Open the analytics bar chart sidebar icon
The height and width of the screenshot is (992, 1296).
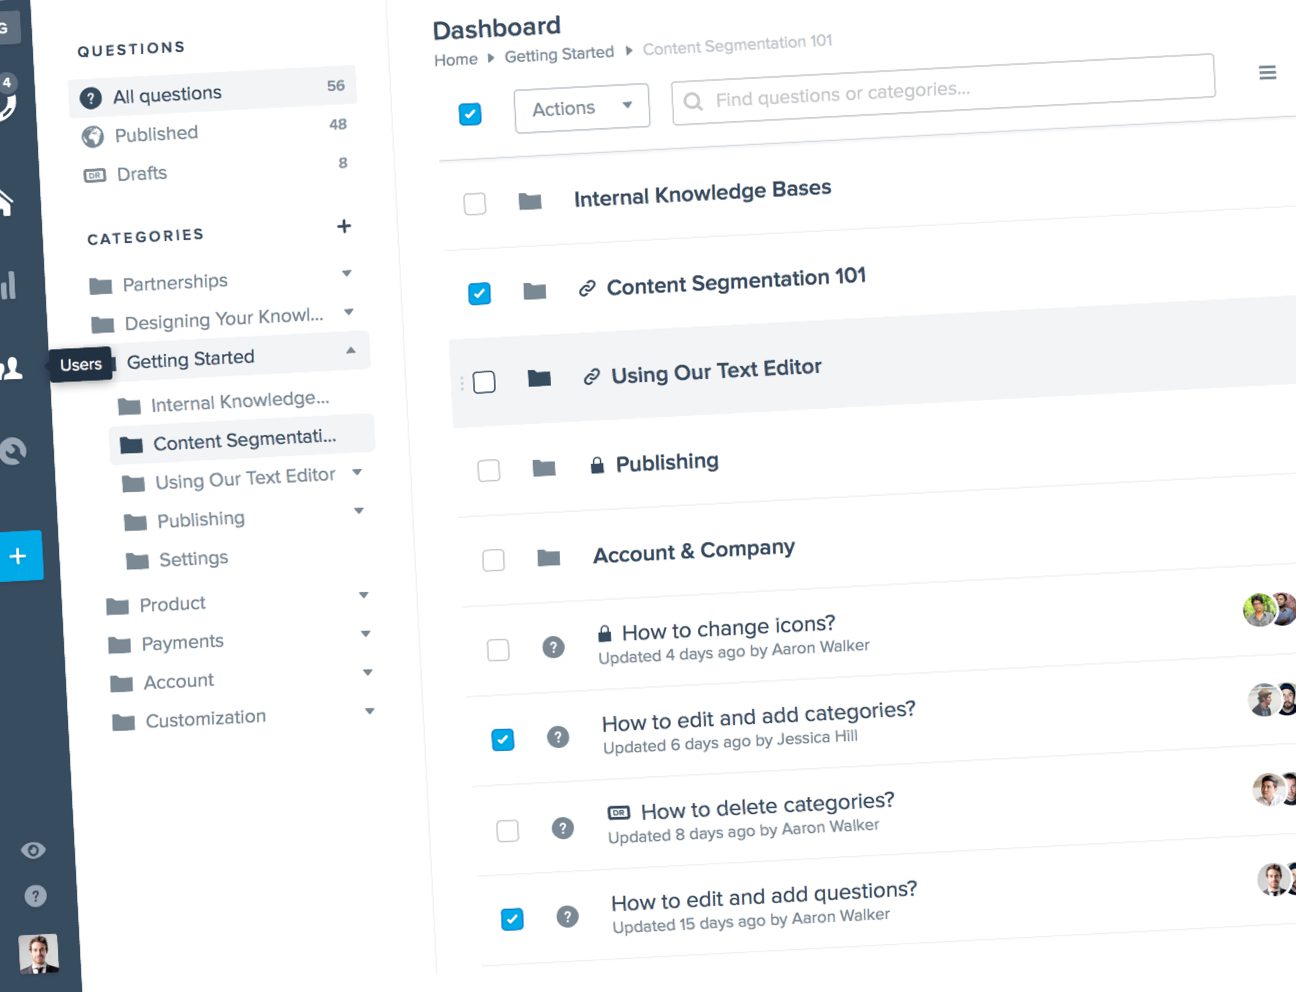[x=8, y=285]
